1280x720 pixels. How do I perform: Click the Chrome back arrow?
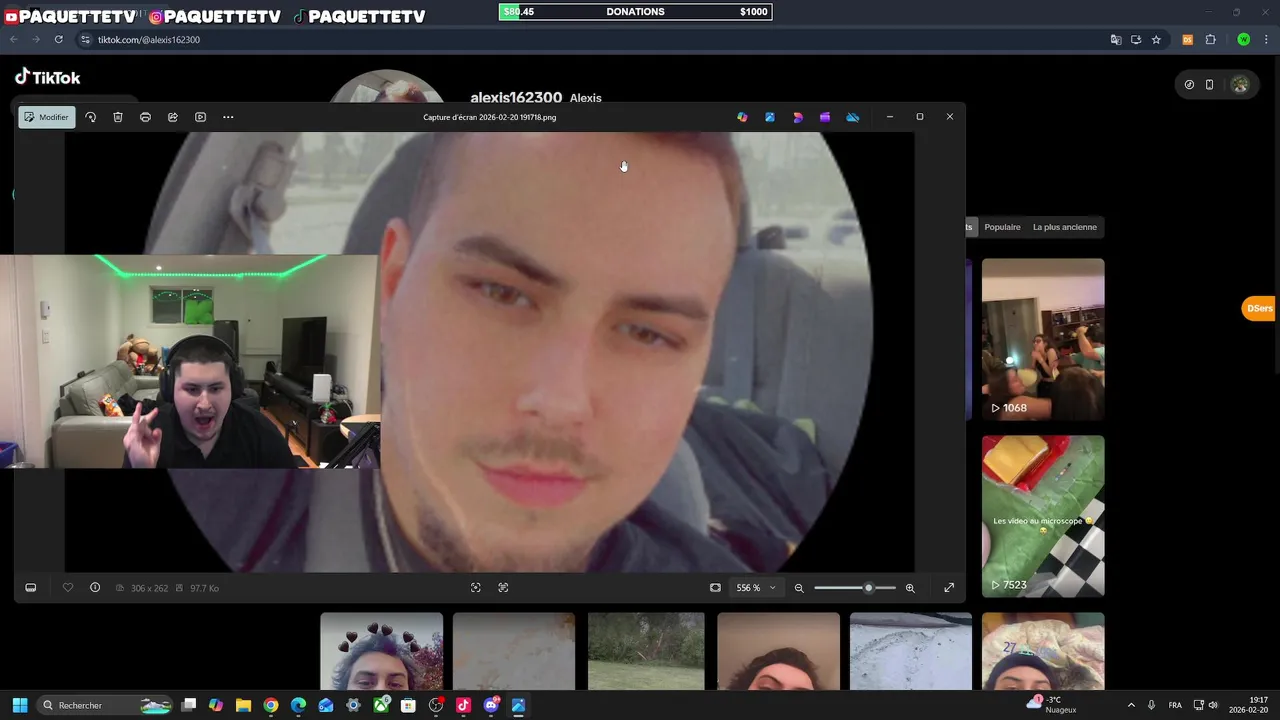click(x=14, y=39)
